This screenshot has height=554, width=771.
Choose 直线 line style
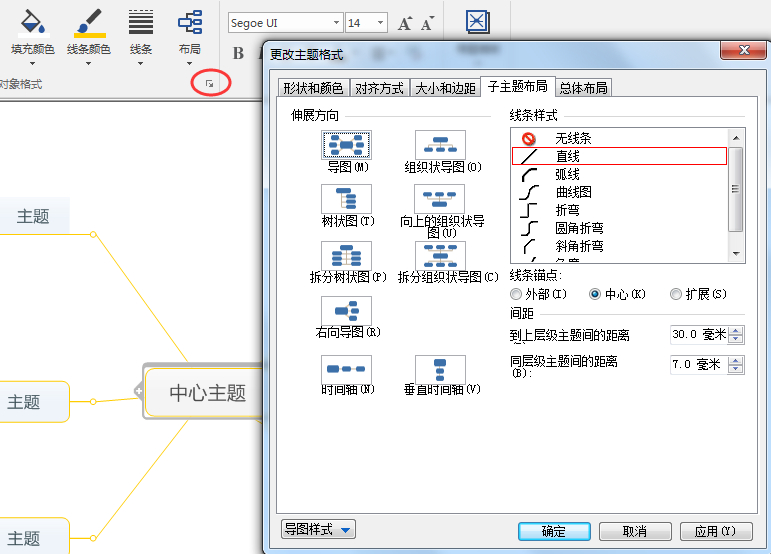(619, 156)
